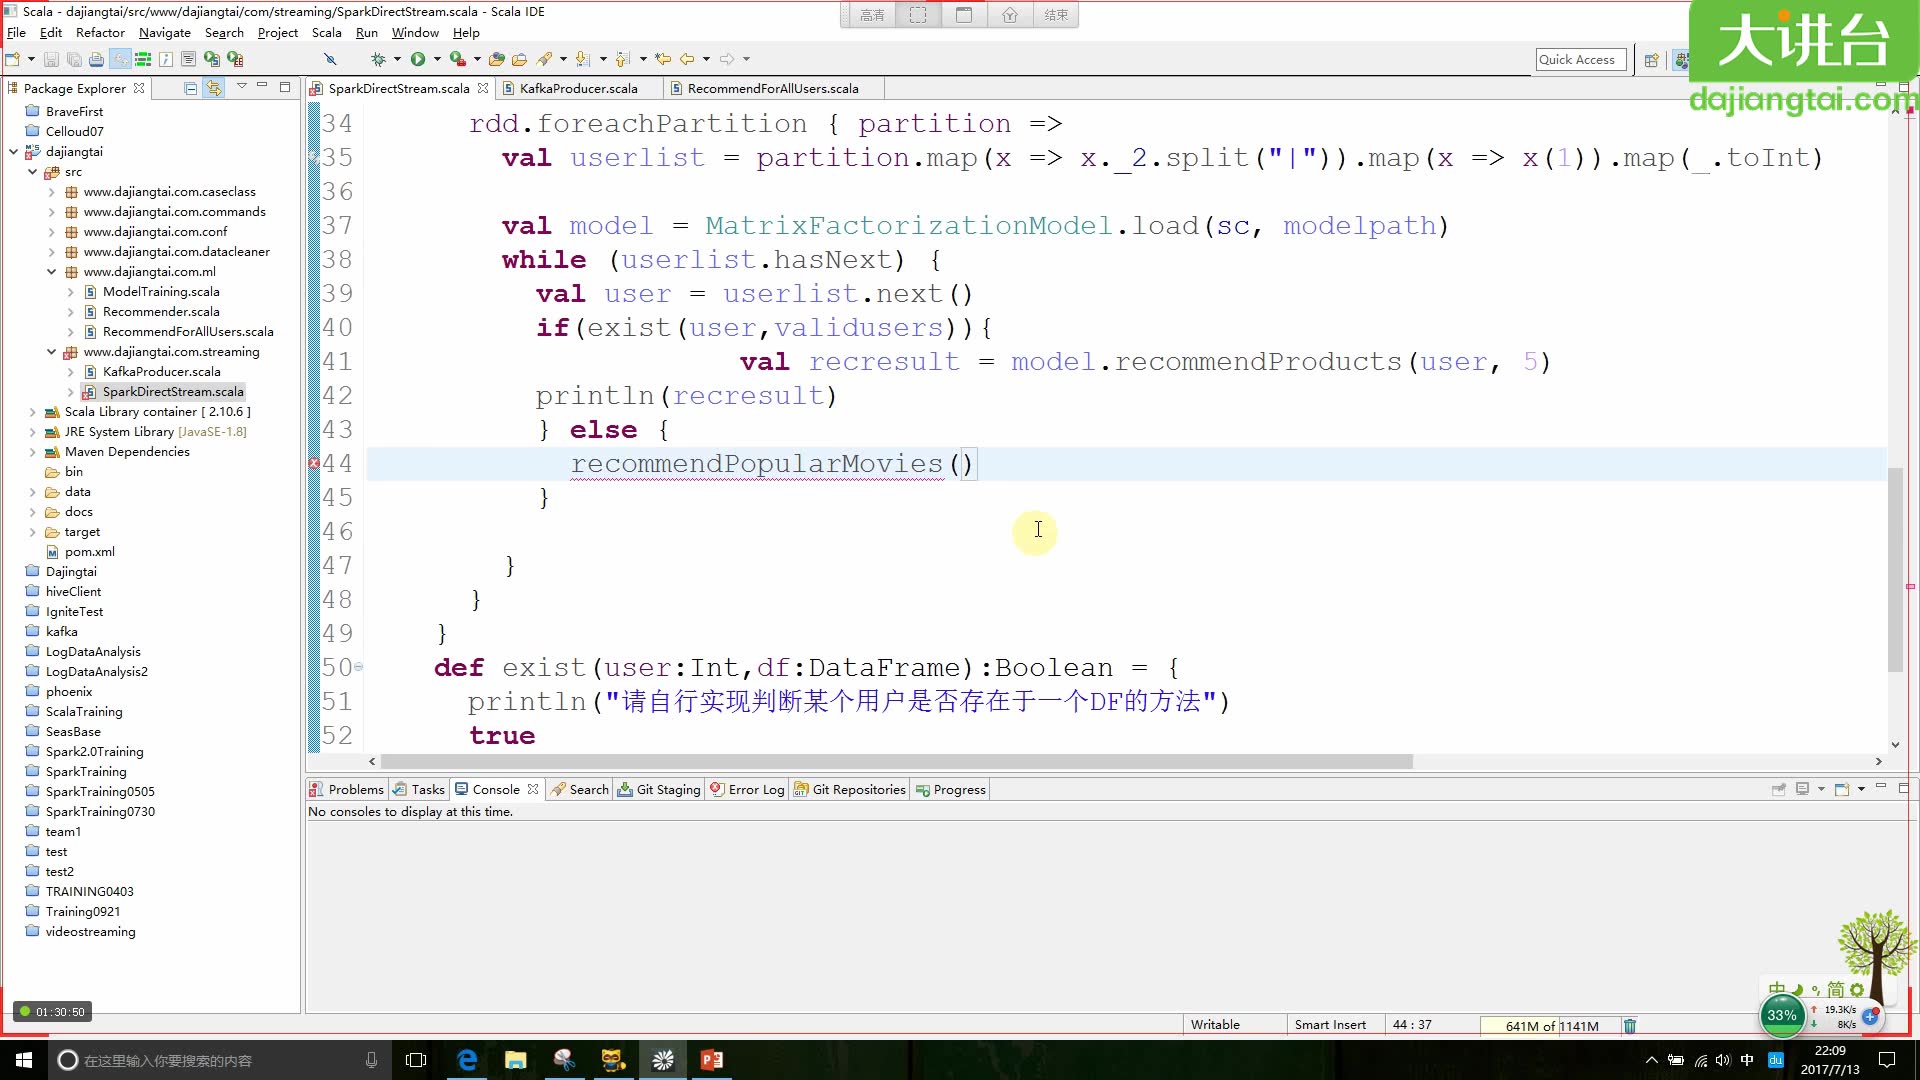The width and height of the screenshot is (1920, 1080).
Task: Toggle code folding on line 50
Action: coord(358,667)
